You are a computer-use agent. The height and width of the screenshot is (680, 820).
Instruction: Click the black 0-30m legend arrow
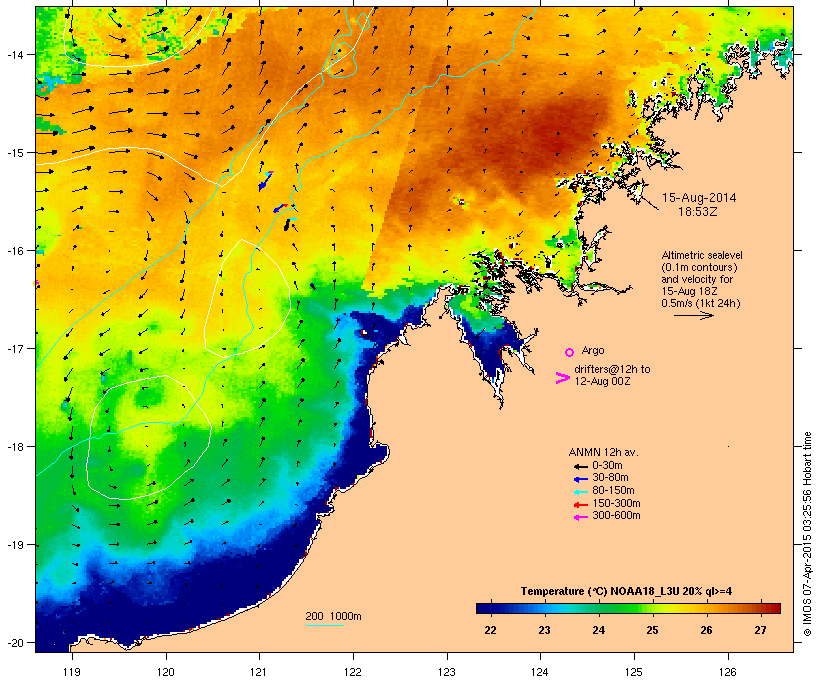click(580, 467)
